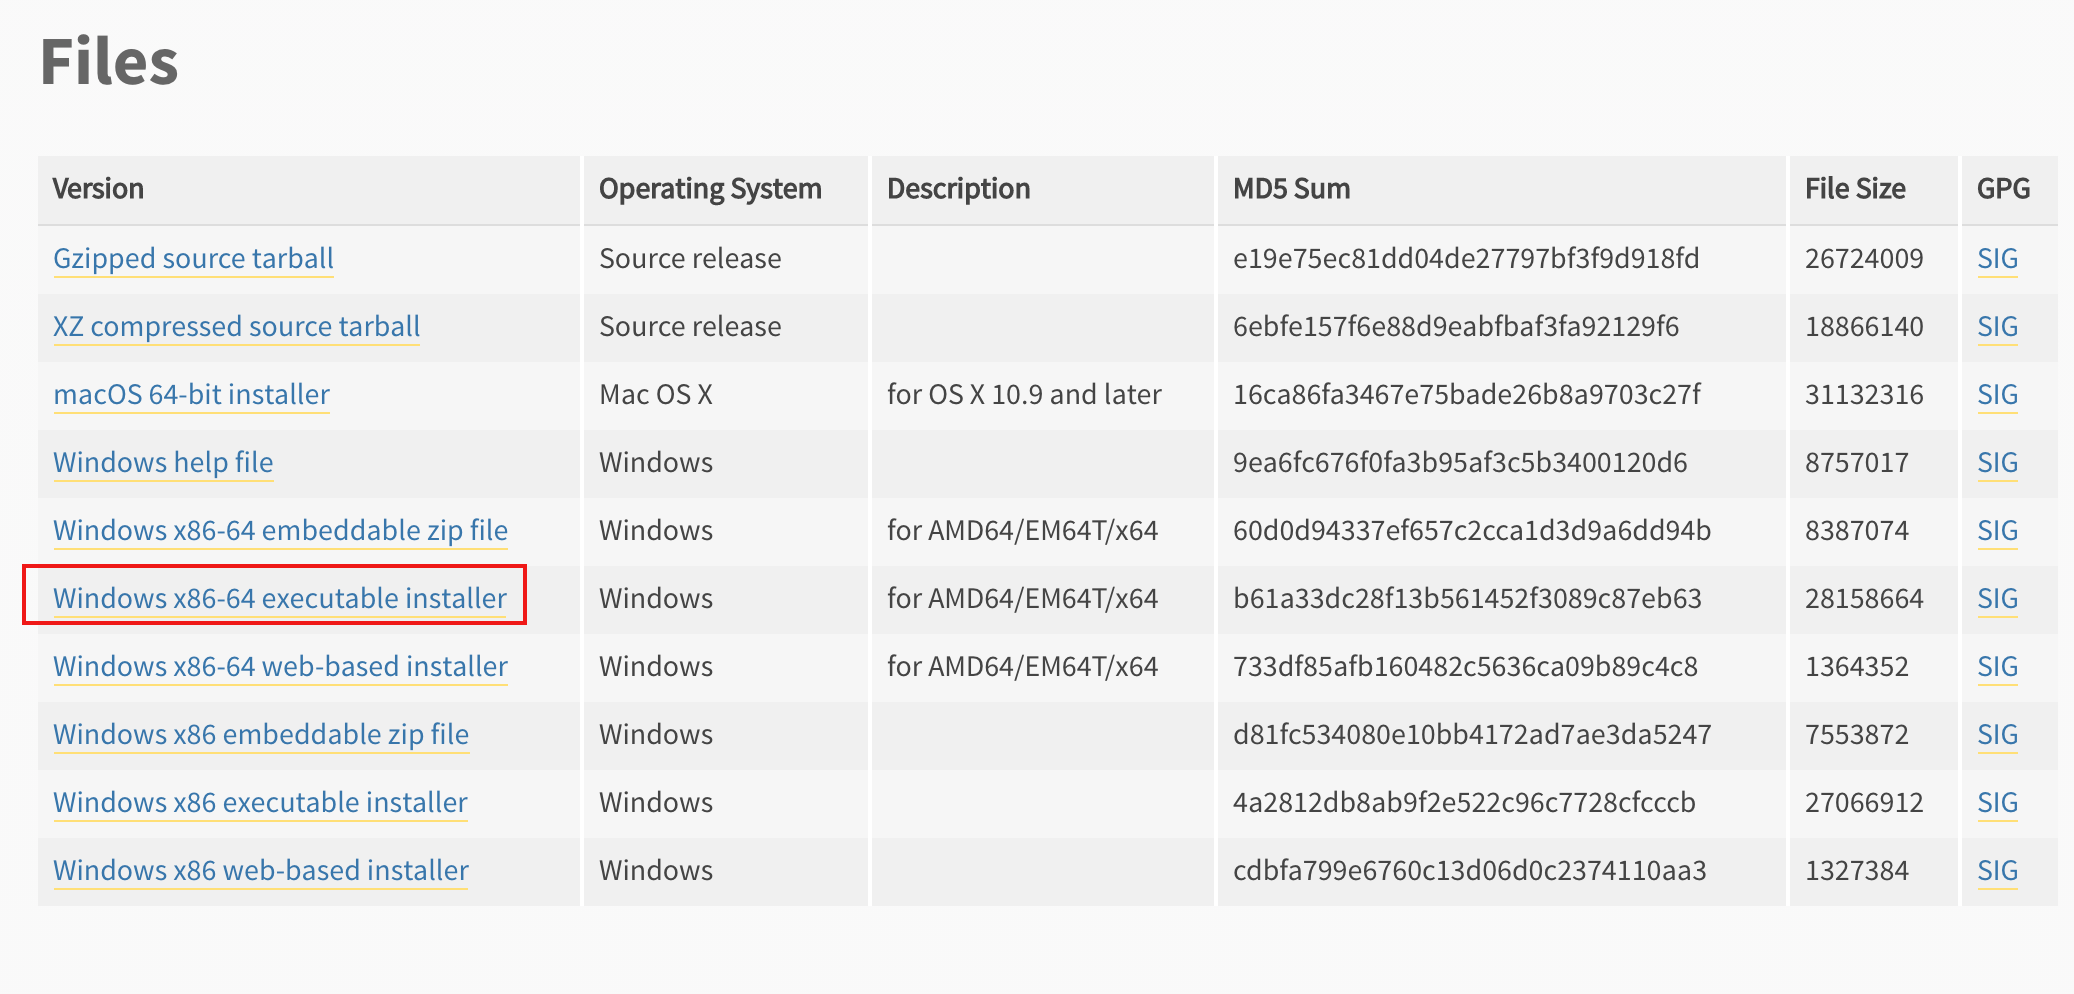The image size is (2074, 994).
Task: Open SIG for Windows x86 executable installer
Action: coord(1997,803)
